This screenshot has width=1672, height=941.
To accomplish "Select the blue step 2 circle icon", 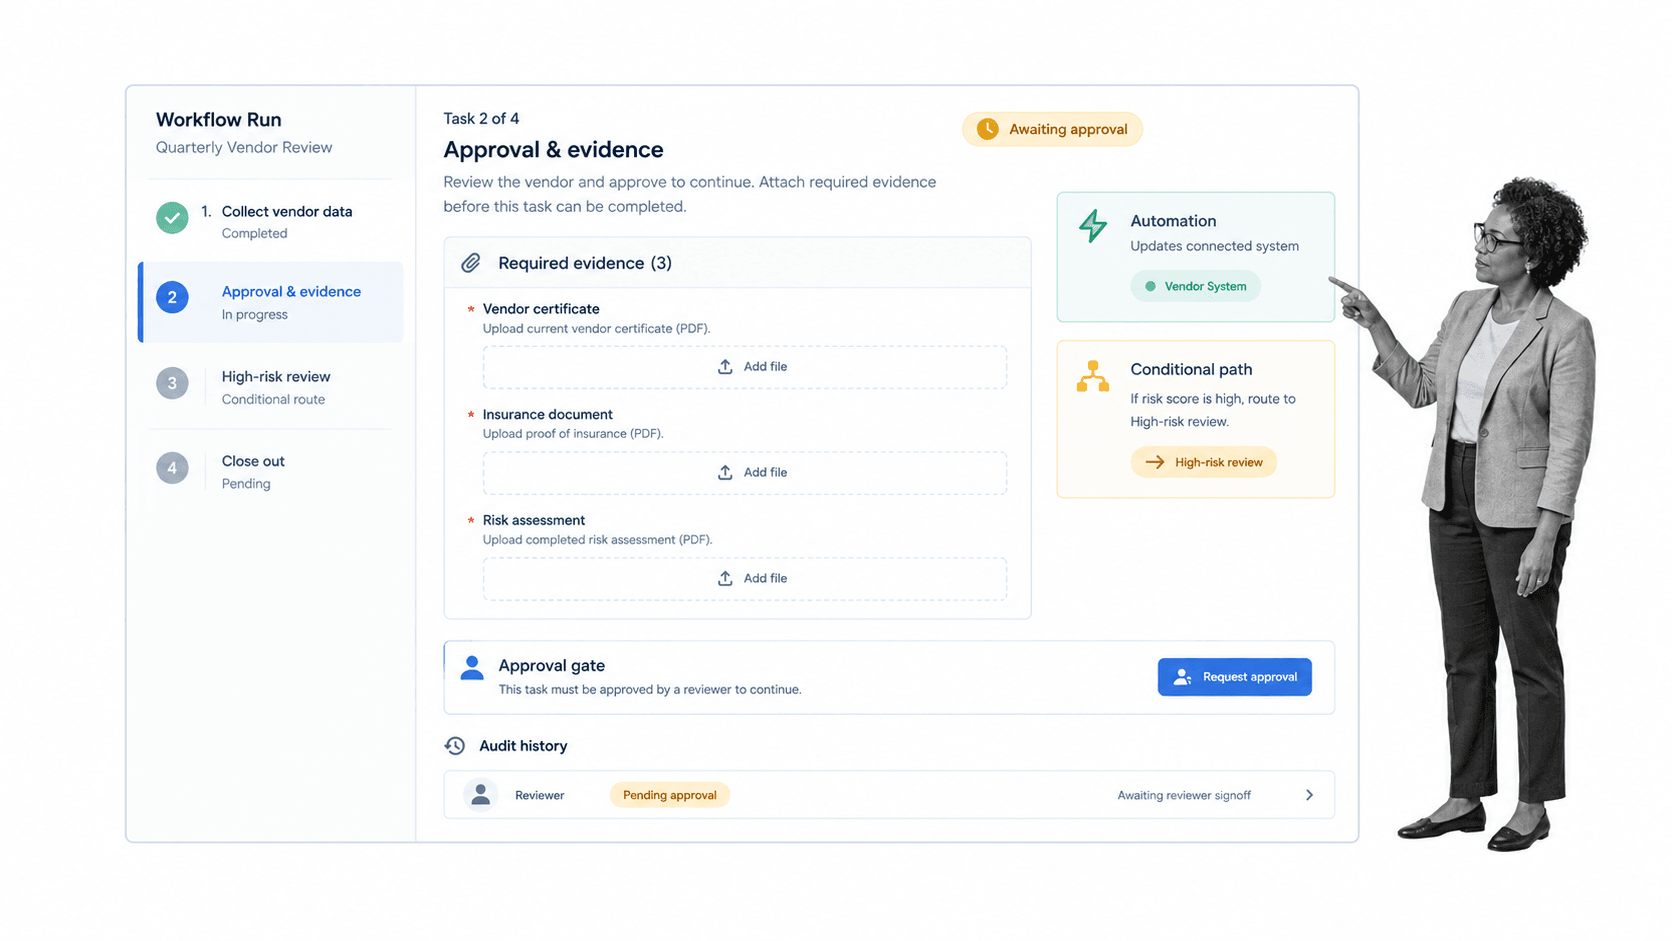I will tap(172, 297).
